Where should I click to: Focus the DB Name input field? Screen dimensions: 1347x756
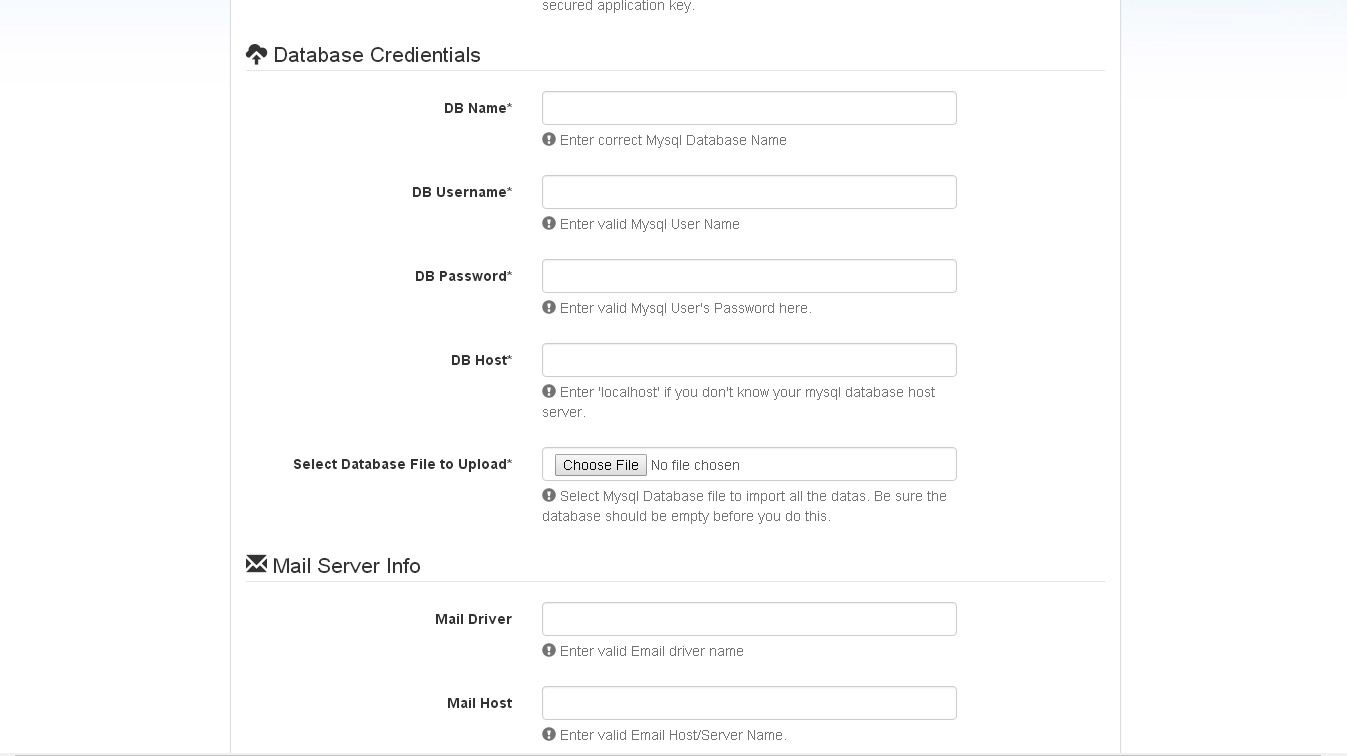749,108
